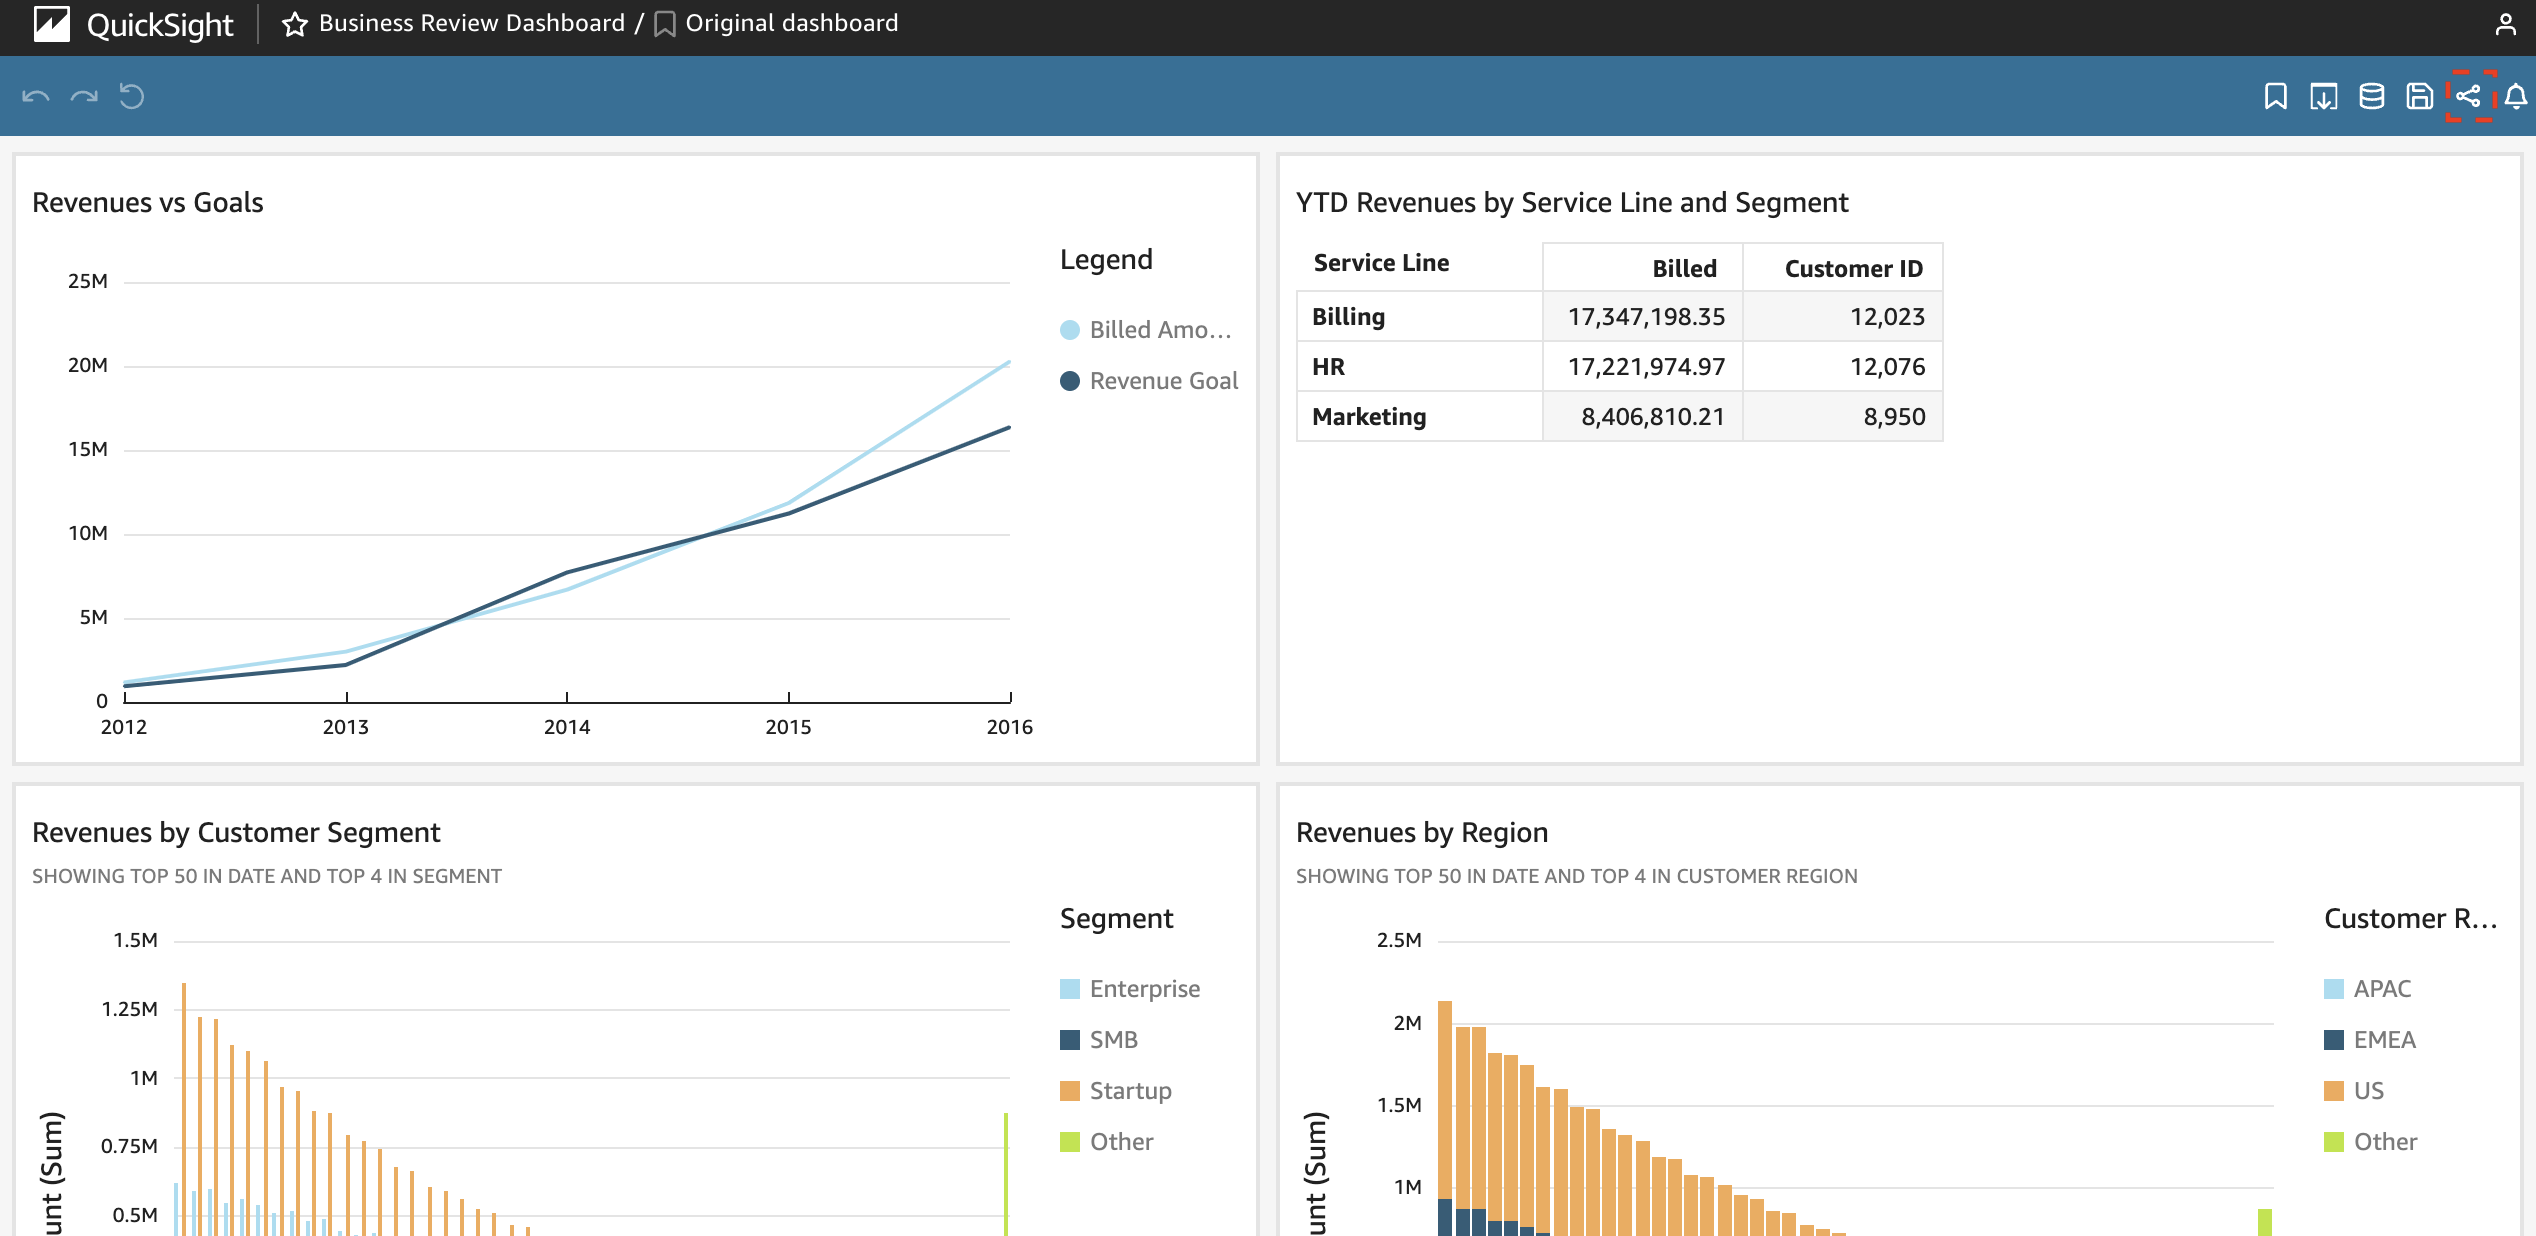The height and width of the screenshot is (1236, 2536).
Task: Open the Bookmarks icon in toolbar
Action: point(2276,96)
